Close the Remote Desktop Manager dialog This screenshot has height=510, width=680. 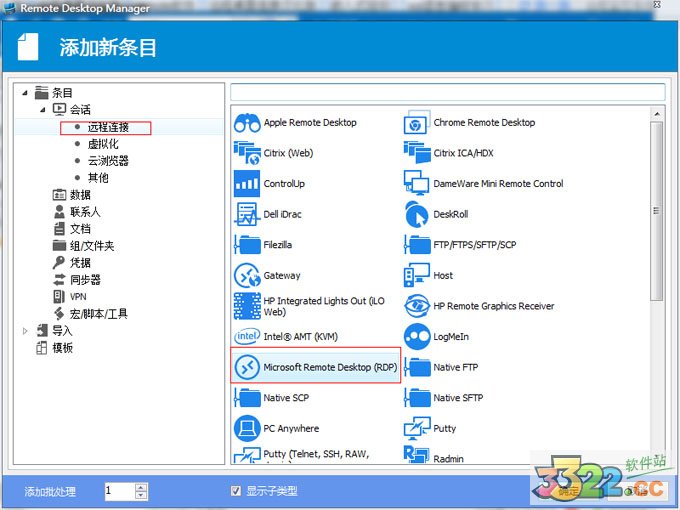[657, 5]
